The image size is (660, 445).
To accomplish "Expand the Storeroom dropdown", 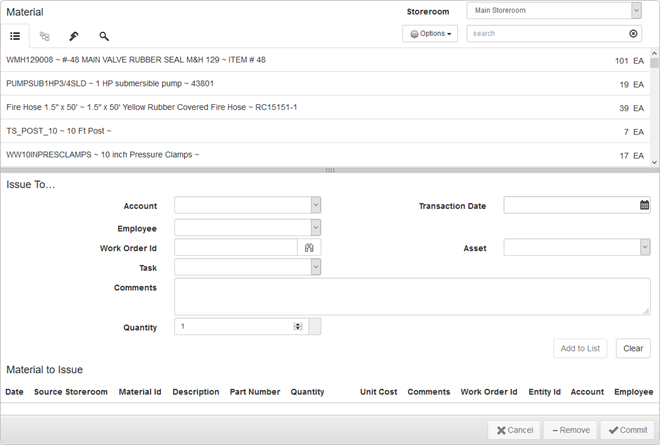I will click(636, 11).
